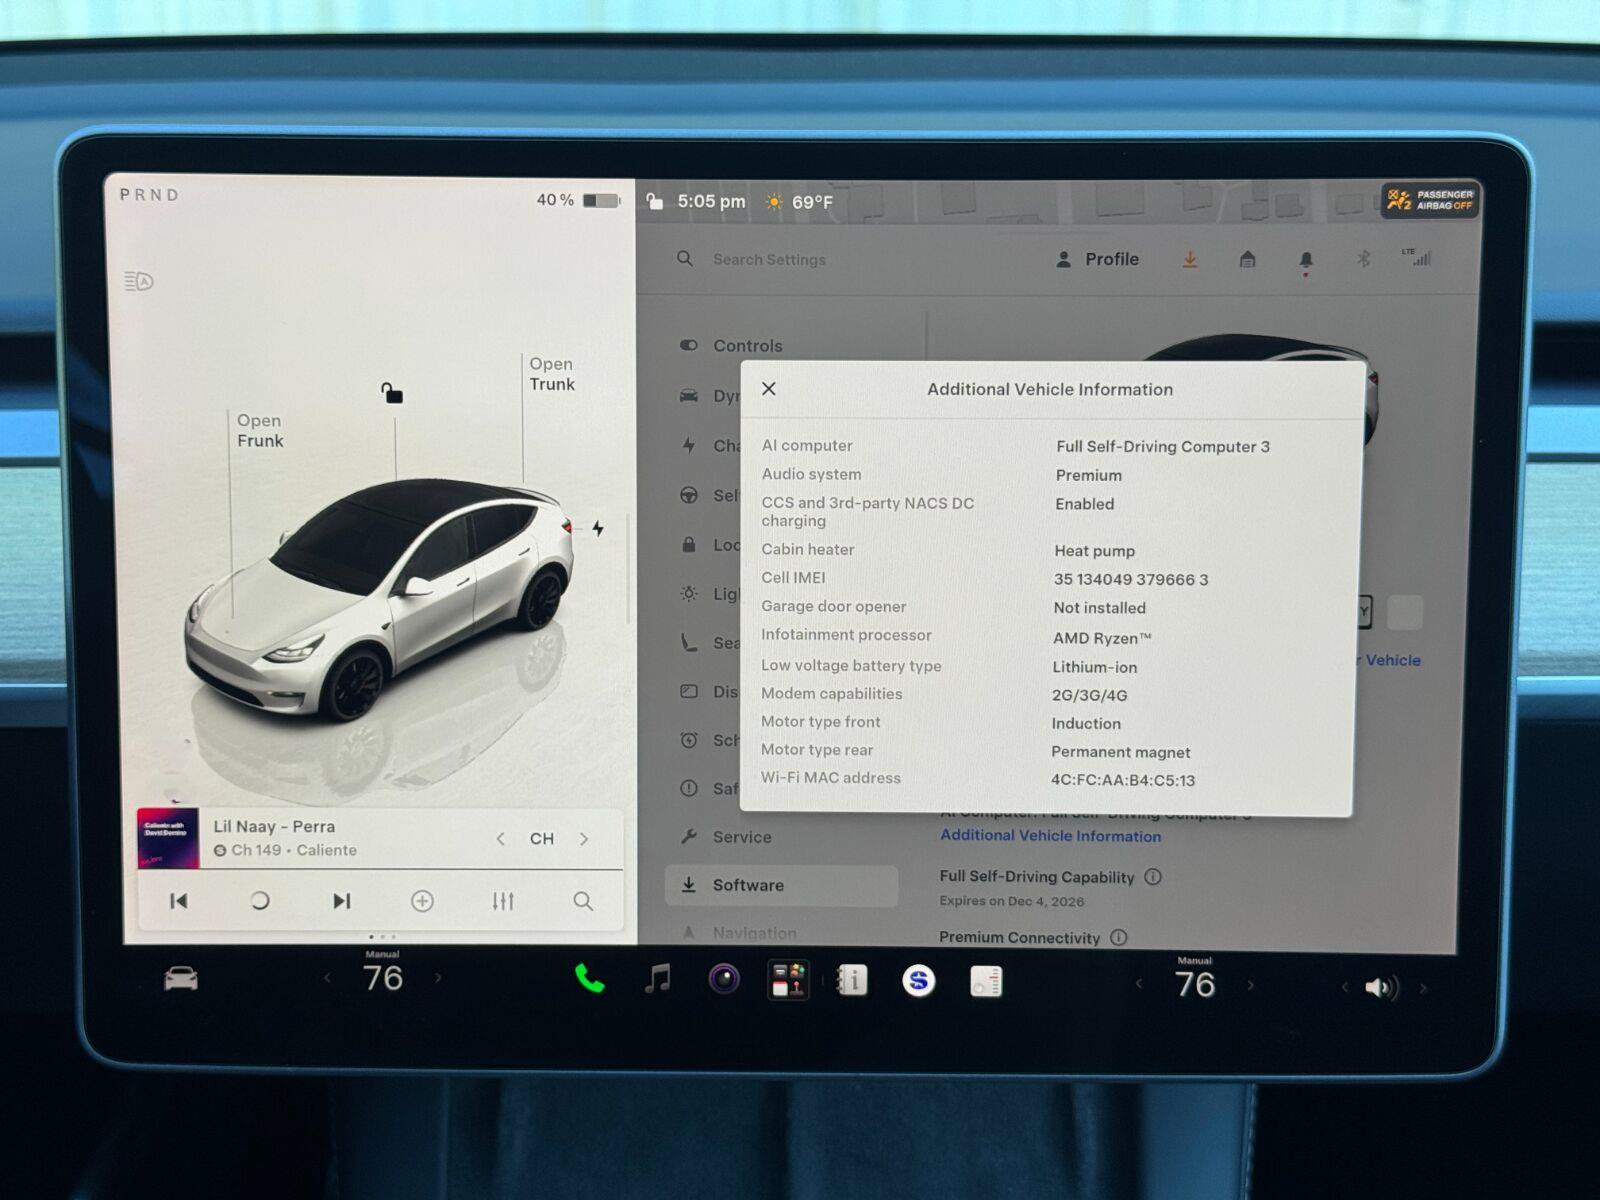Tap the charge port lightning bolt icon
This screenshot has height=1200, width=1600.
(x=598, y=528)
